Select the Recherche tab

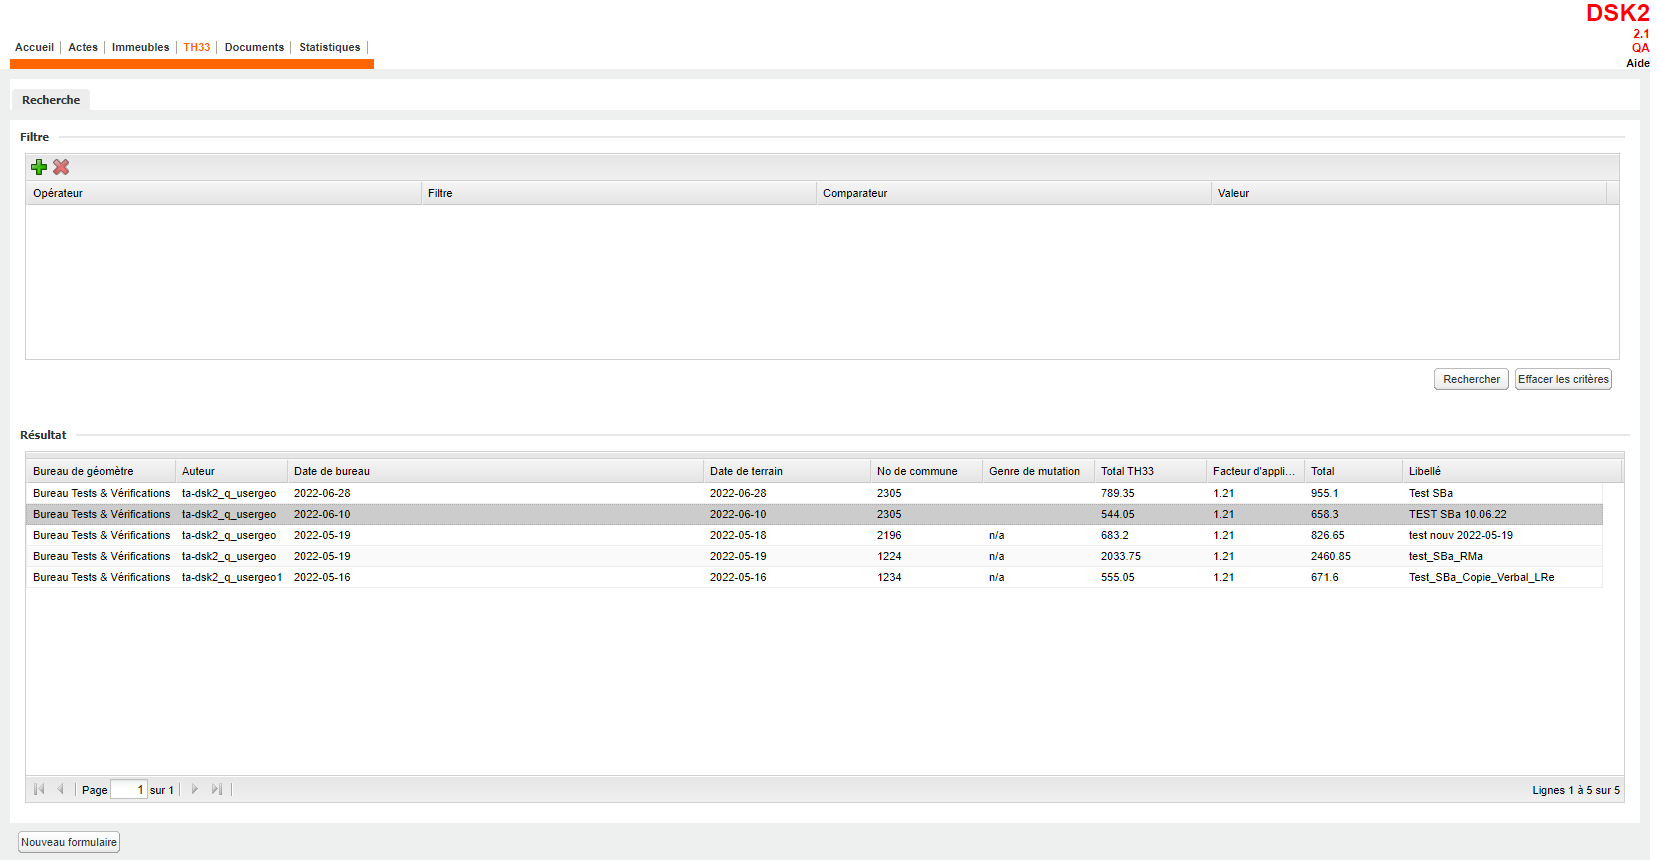pyautogui.click(x=51, y=100)
